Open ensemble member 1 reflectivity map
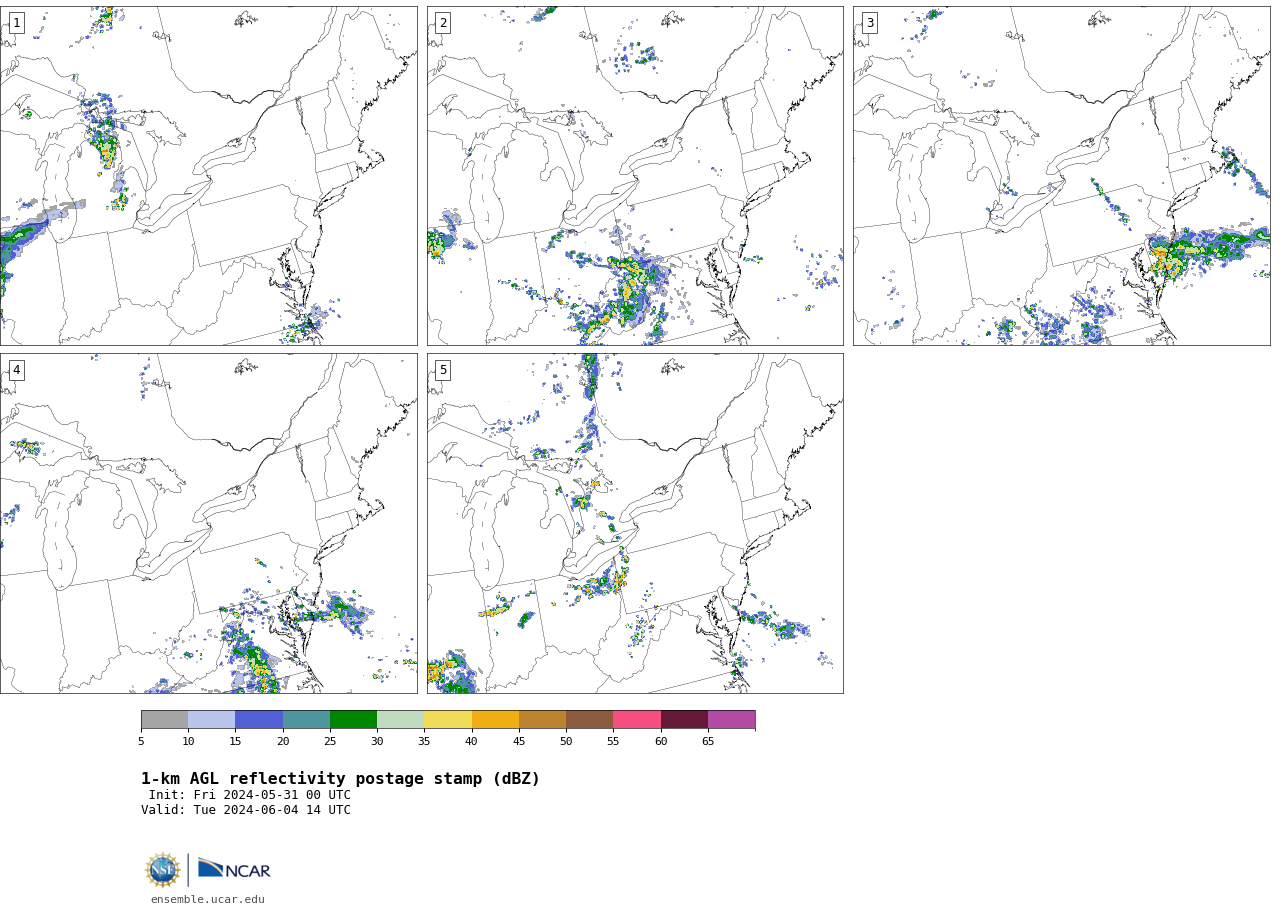This screenshot has width=1280, height=910. 208,176
